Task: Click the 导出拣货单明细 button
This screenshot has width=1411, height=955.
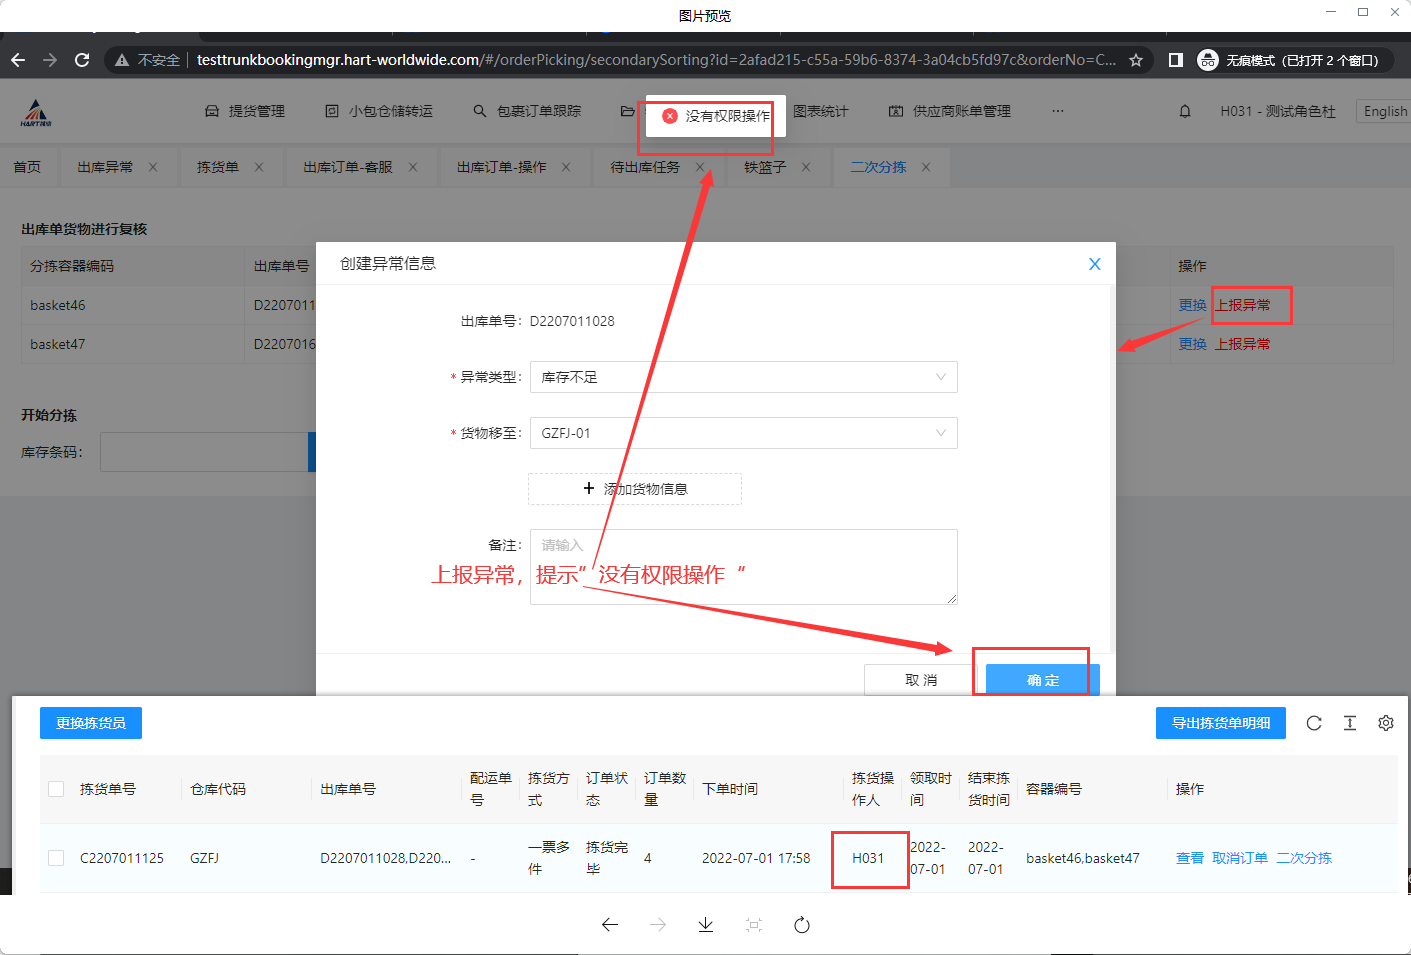Action: (x=1221, y=723)
